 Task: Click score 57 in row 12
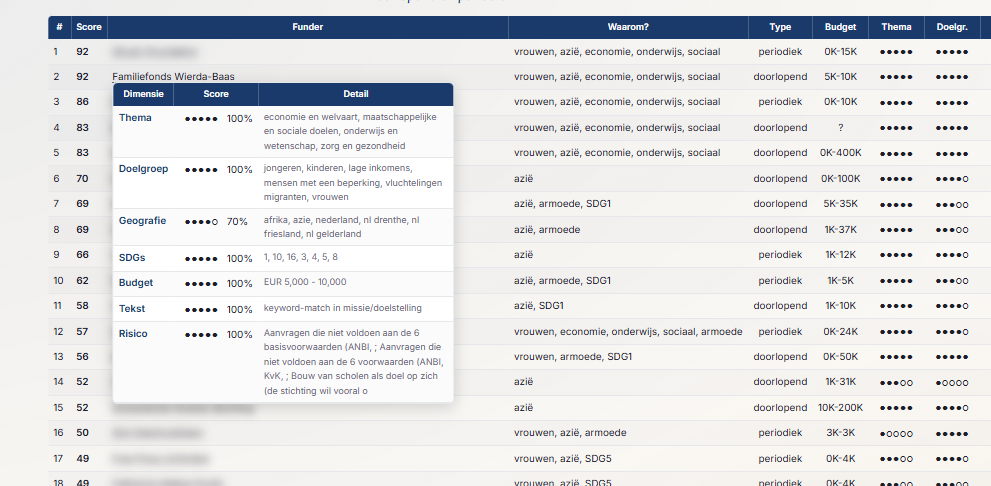pyautogui.click(x=82, y=331)
